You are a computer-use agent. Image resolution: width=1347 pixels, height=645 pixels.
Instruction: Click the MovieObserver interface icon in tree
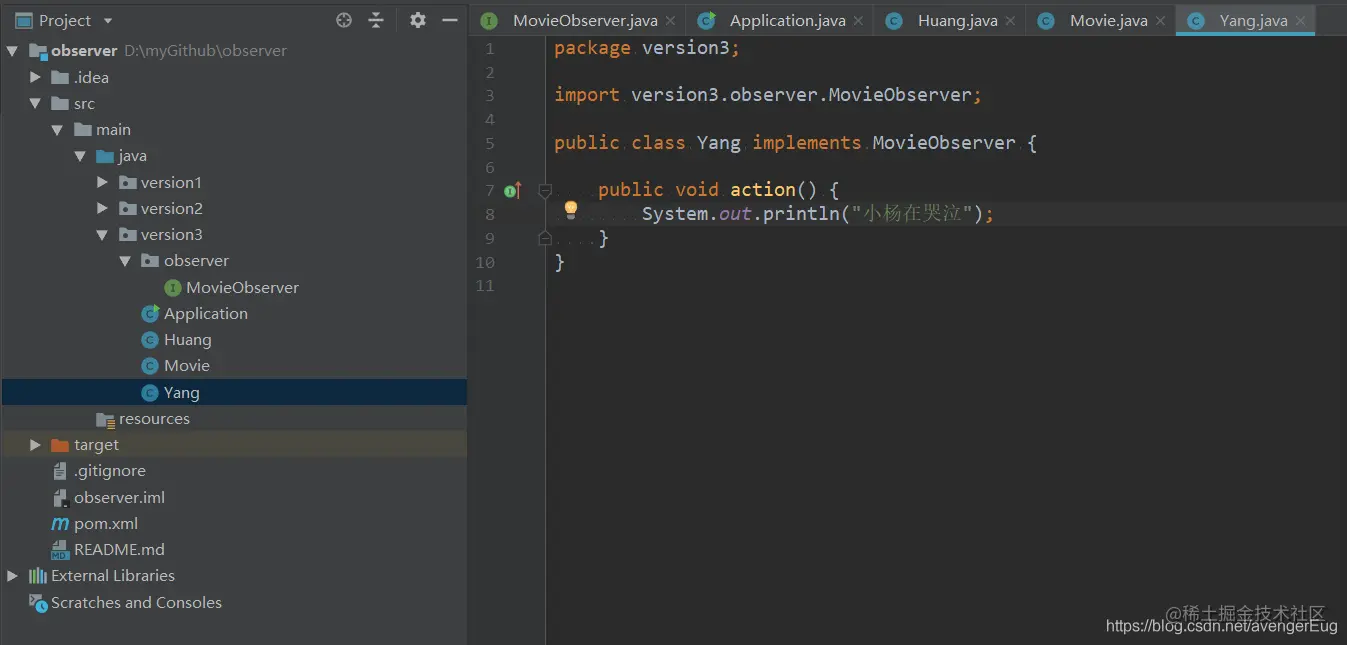click(173, 287)
